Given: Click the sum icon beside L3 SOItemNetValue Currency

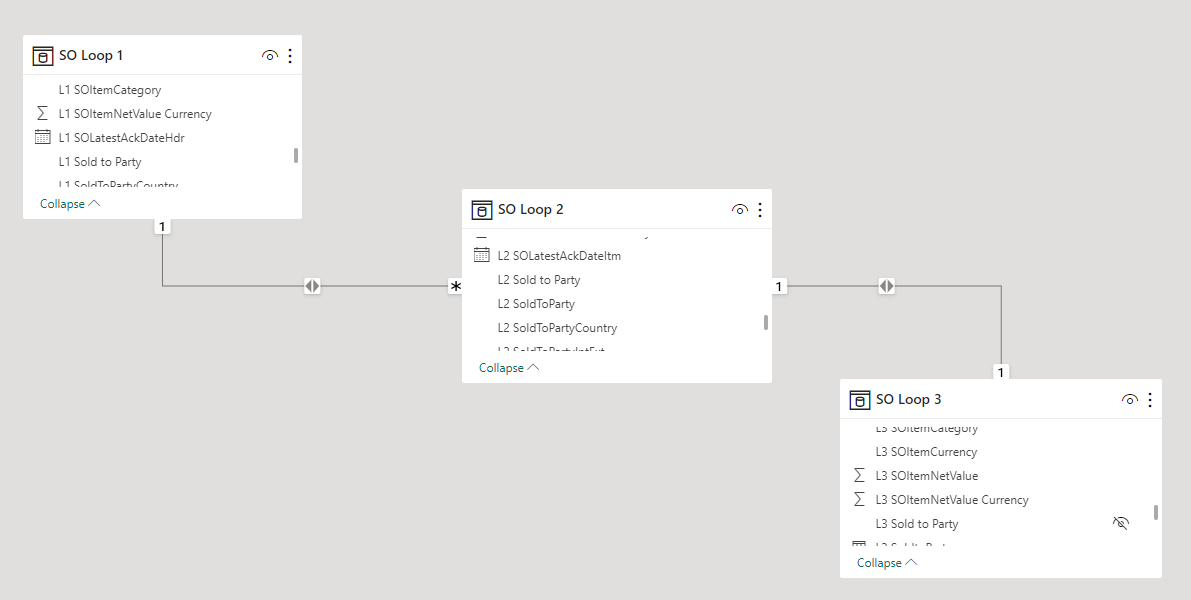Looking at the screenshot, I should [x=859, y=500].
